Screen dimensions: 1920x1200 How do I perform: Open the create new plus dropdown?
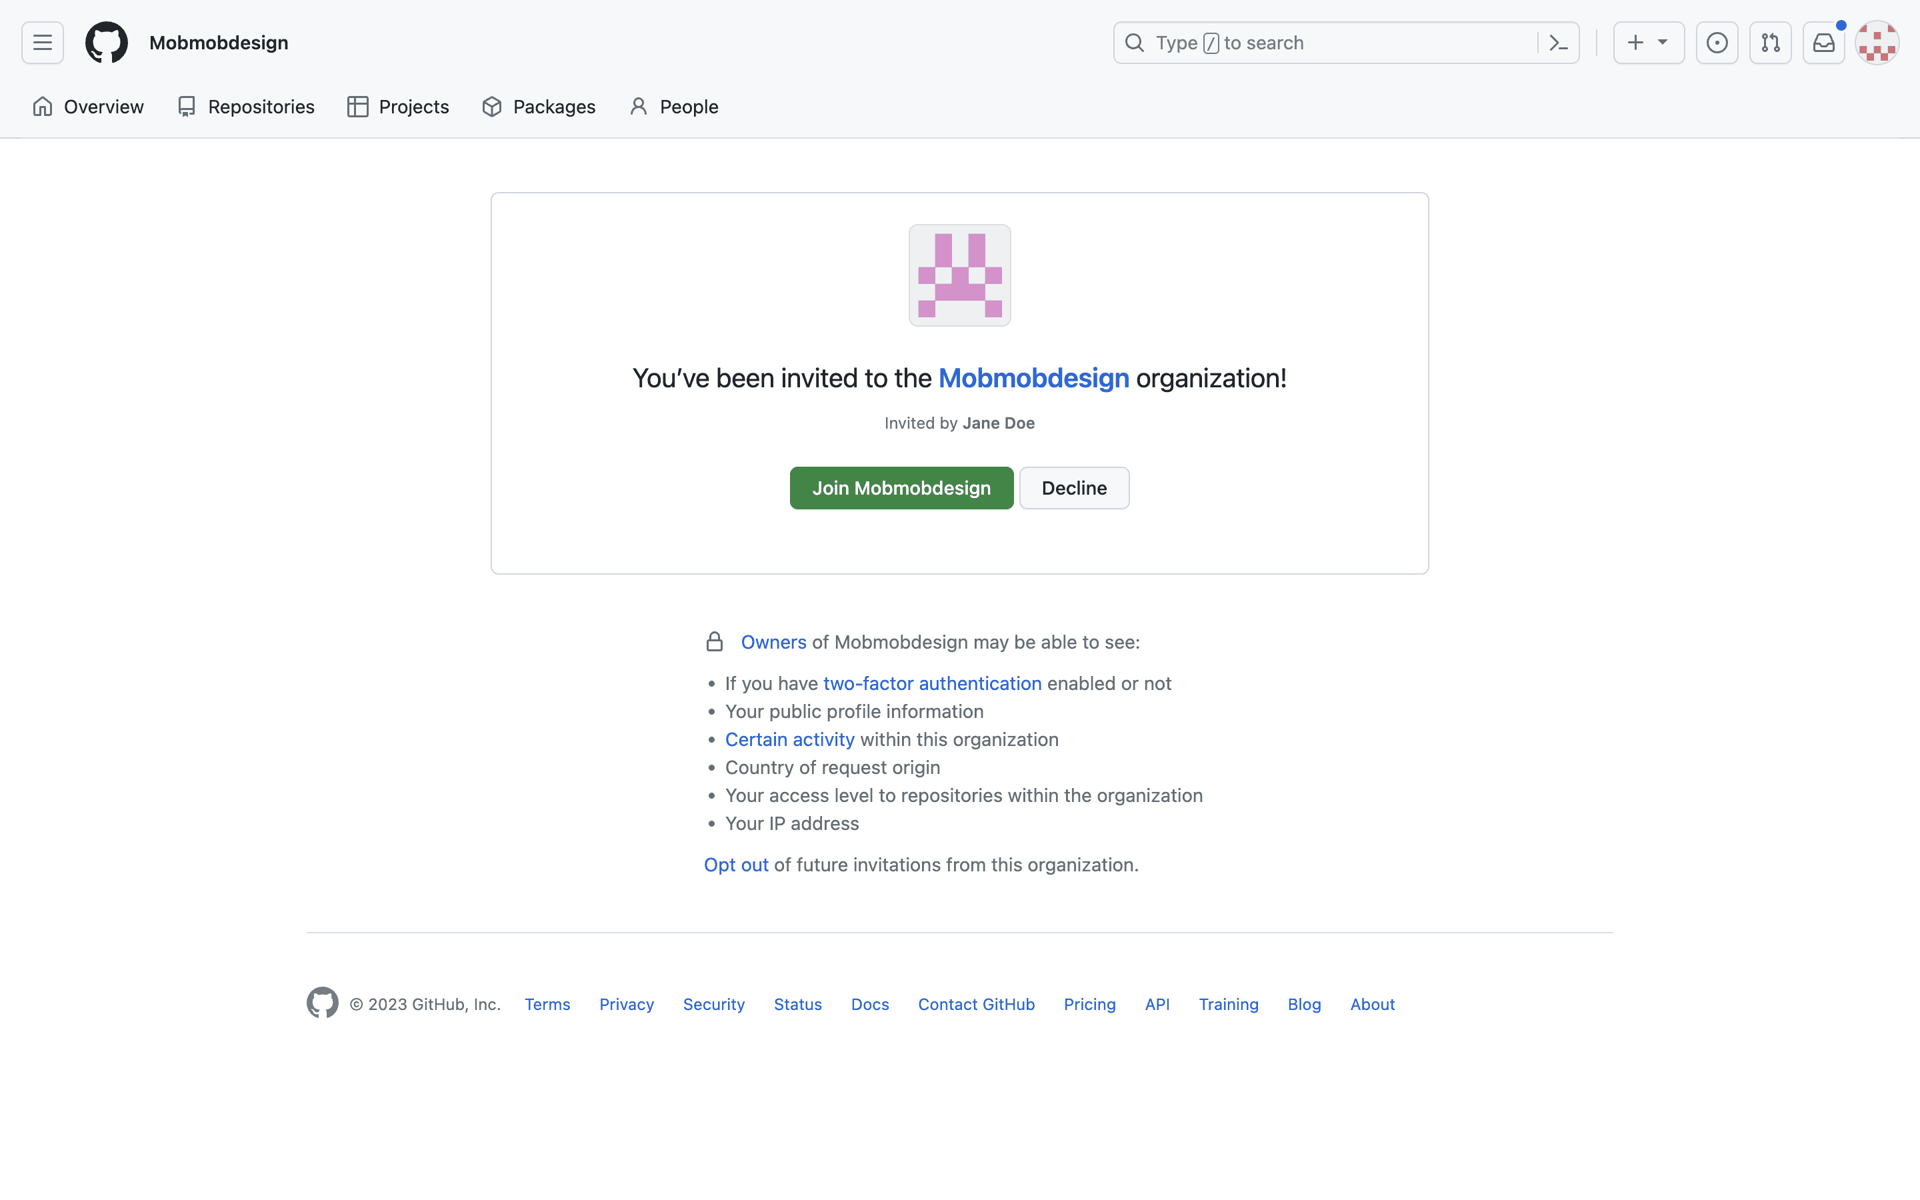[x=1648, y=43]
